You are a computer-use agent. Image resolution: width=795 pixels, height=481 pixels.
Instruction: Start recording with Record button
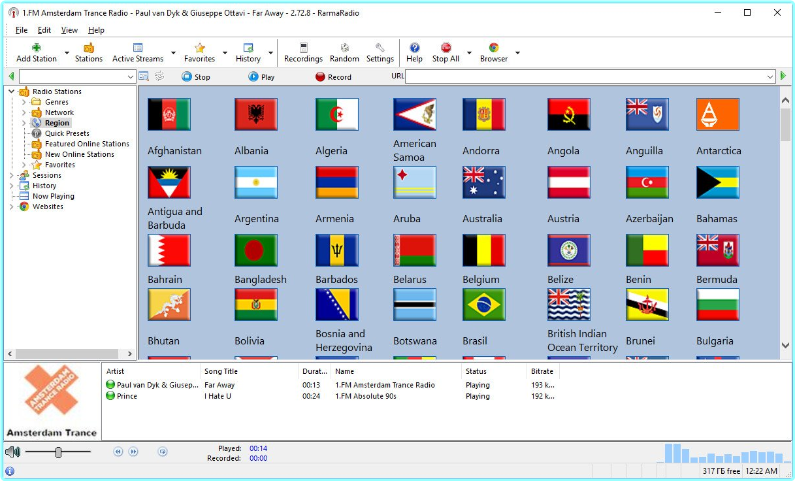tap(333, 77)
